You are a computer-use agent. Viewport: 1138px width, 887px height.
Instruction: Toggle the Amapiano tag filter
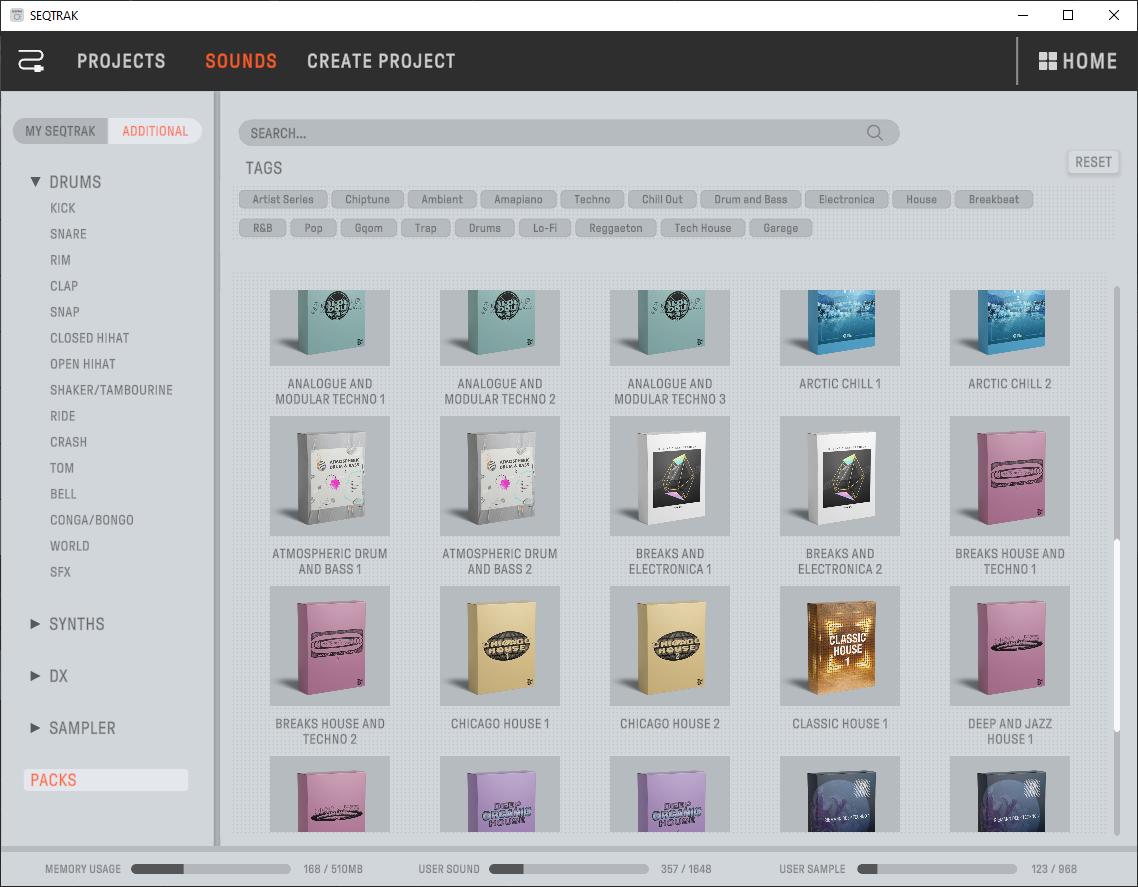tap(518, 200)
